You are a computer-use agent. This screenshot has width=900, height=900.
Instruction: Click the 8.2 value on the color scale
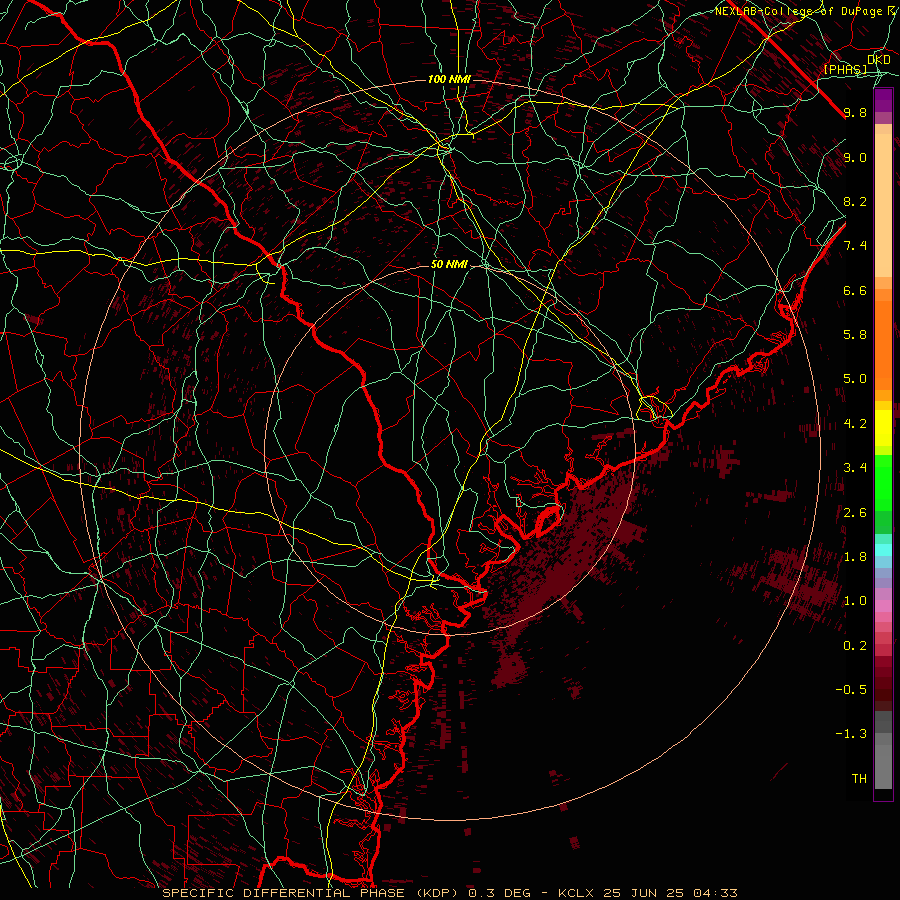[x=855, y=201]
